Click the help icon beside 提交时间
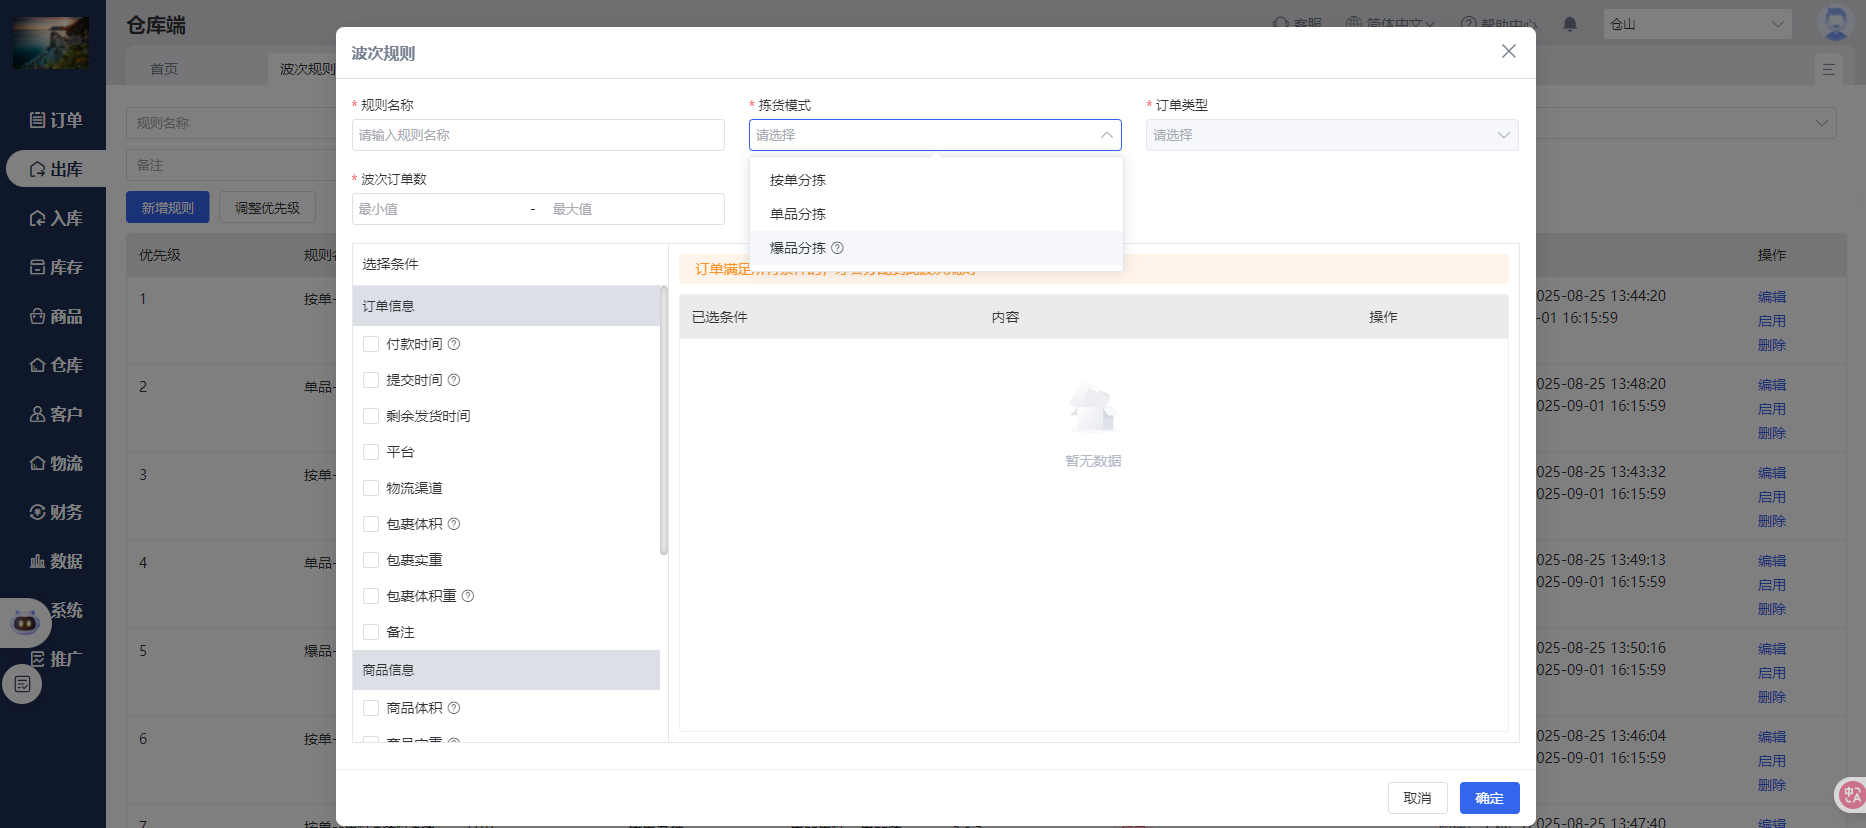The width and height of the screenshot is (1866, 828). 454,380
